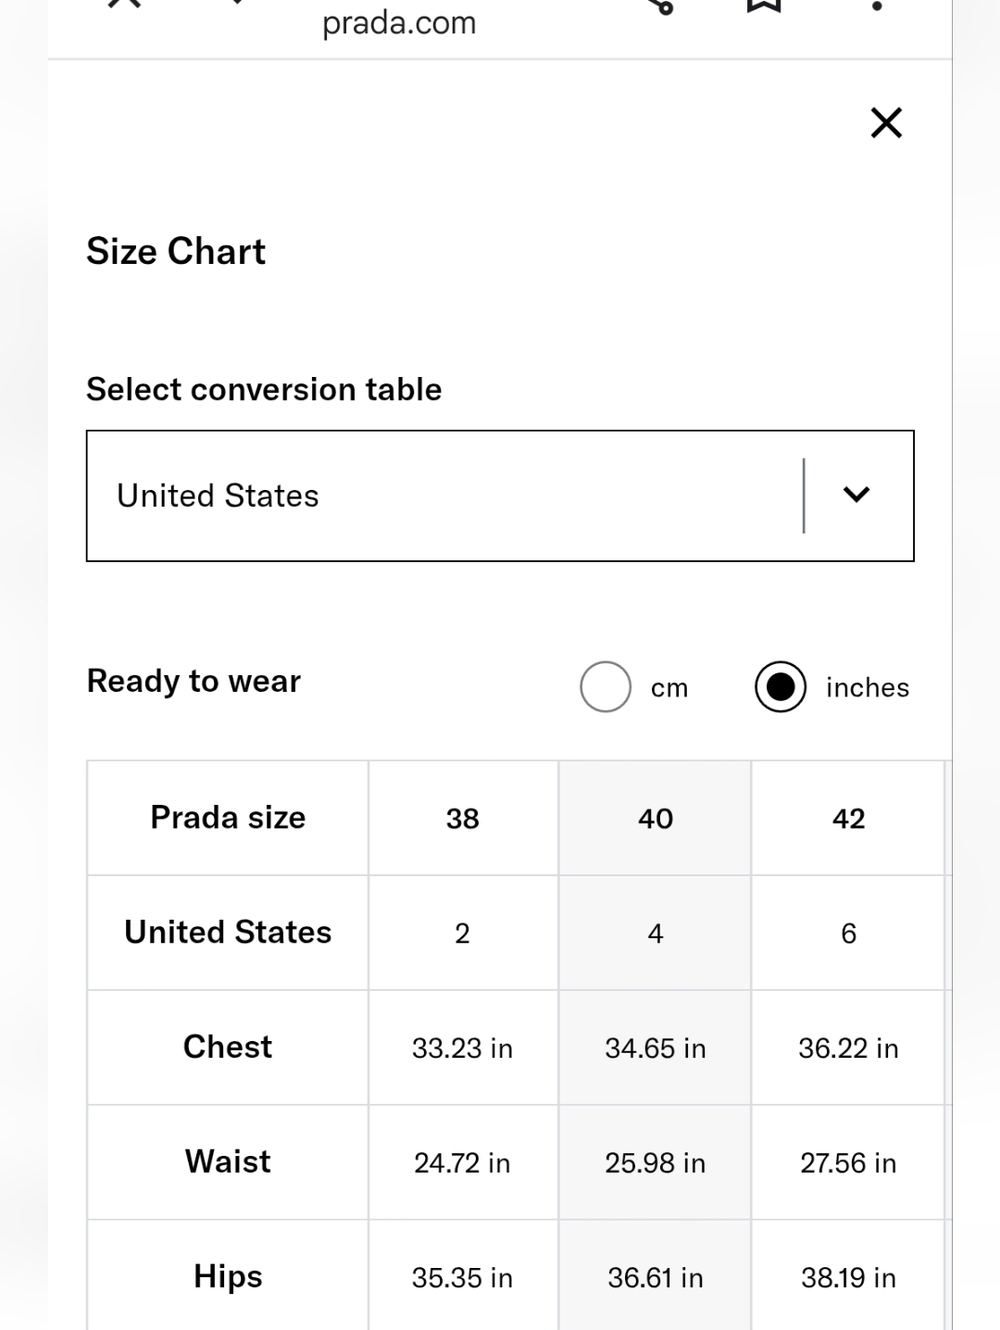Close the Size Chart panel
This screenshot has width=1000, height=1330.
pyautogui.click(x=886, y=123)
